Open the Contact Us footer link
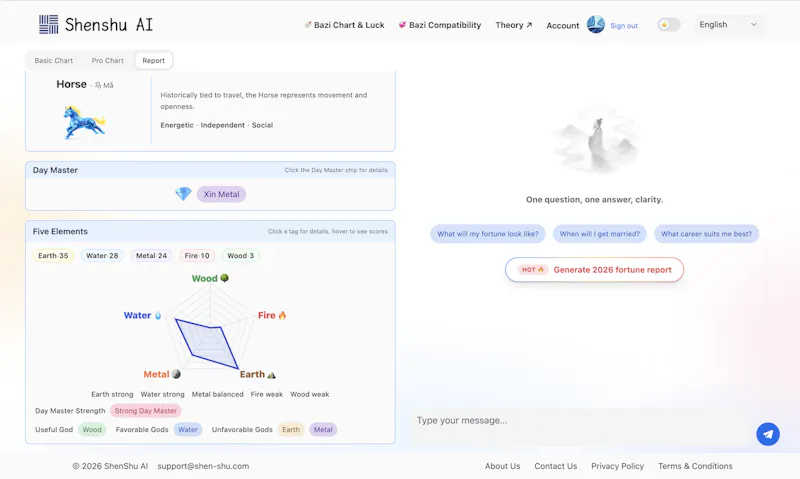The height and width of the screenshot is (479, 800). tap(556, 466)
